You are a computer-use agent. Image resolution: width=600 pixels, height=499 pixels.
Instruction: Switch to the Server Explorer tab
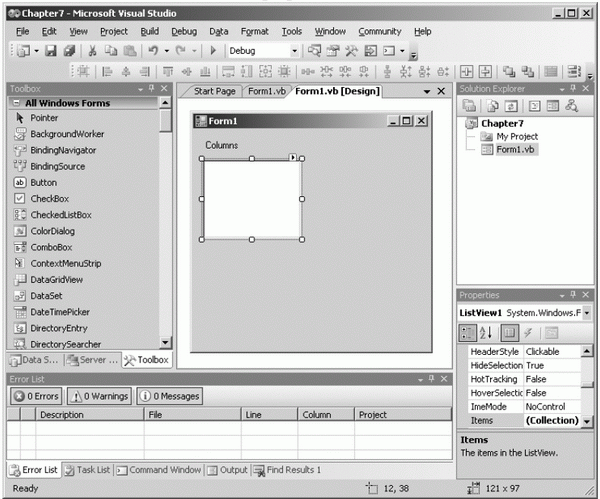click(92, 360)
